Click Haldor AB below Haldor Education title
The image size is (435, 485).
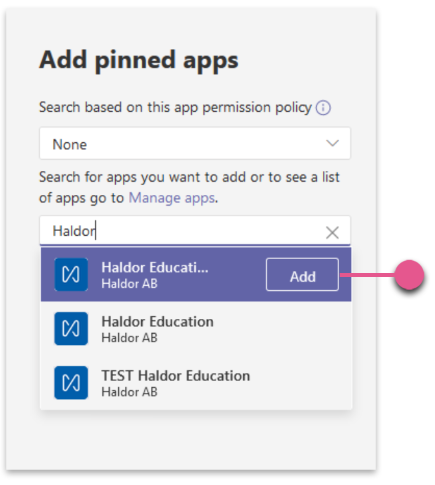(x=129, y=338)
